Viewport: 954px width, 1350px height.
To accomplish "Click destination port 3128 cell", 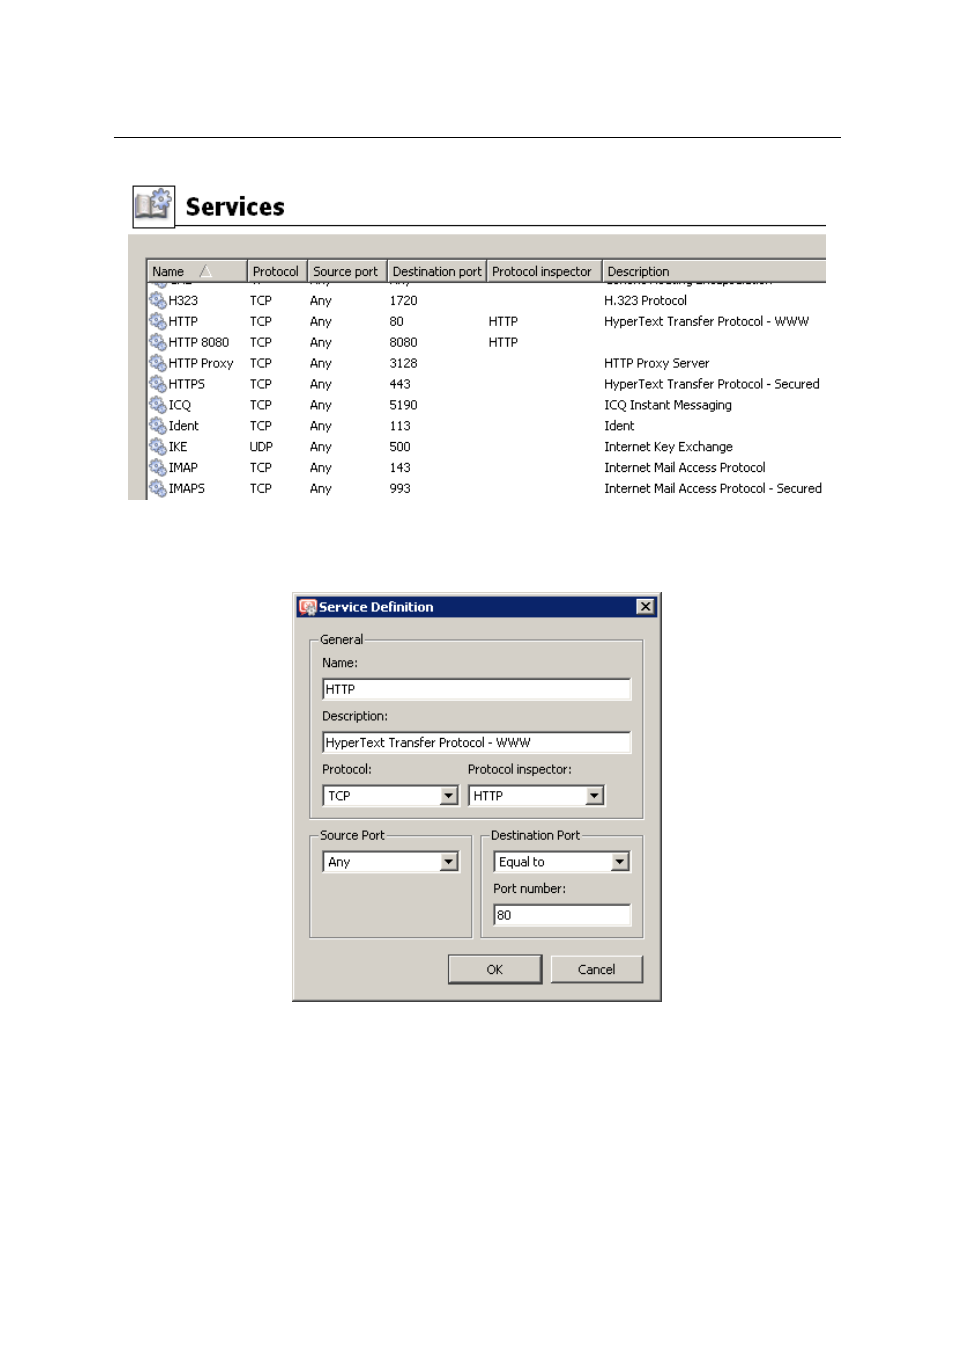I will click(x=404, y=363).
